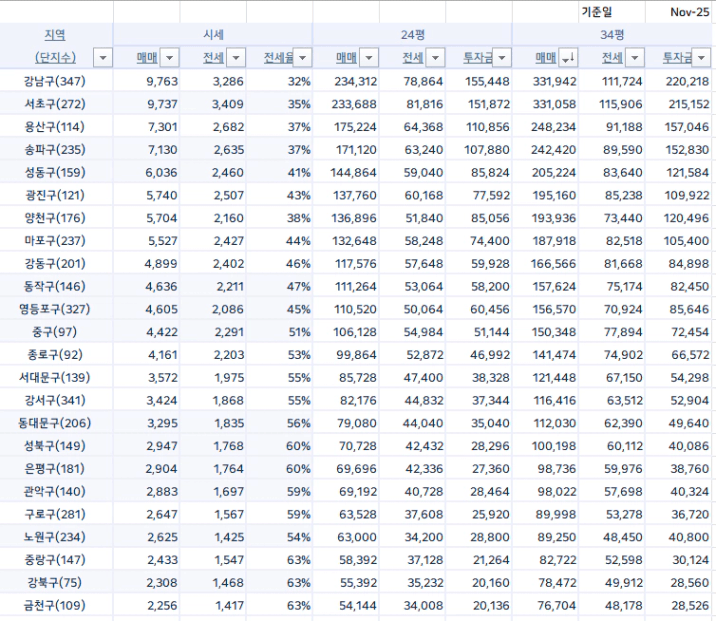Select the 지역 header cell

point(56,35)
